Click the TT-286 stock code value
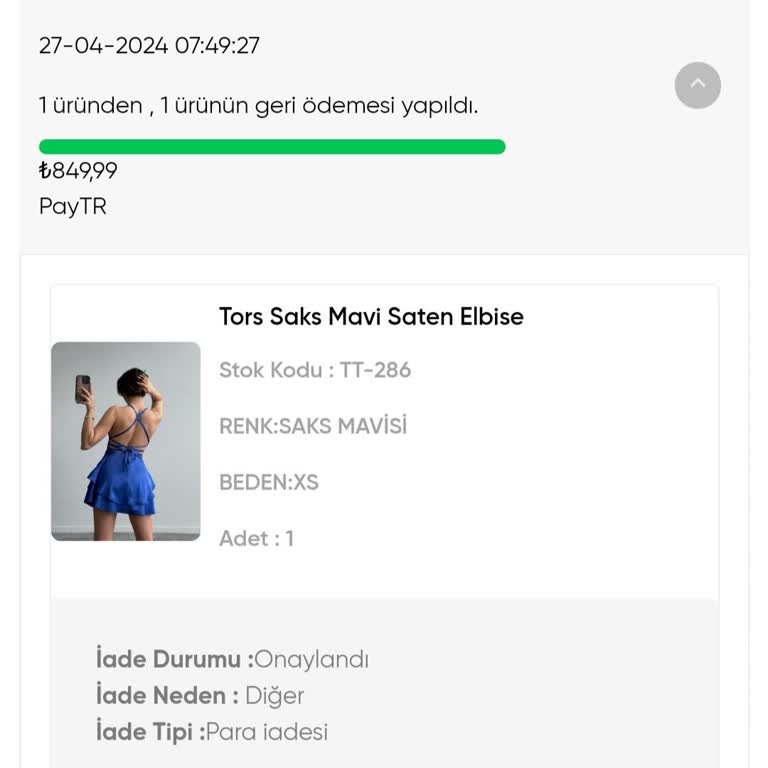Viewport: 768px width, 768px height. tap(375, 370)
